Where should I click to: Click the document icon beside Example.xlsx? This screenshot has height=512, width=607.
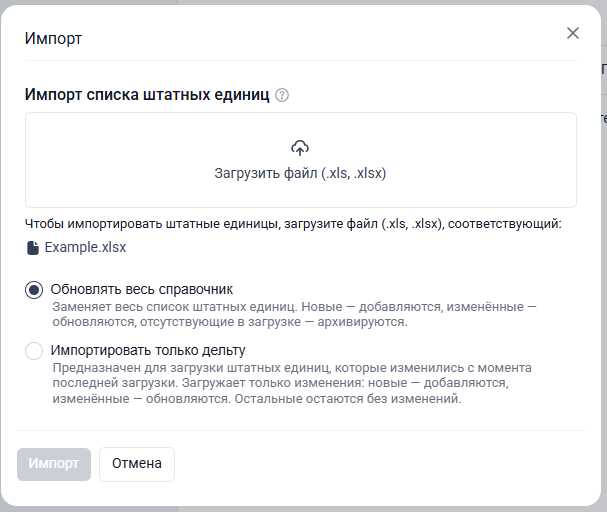click(x=33, y=247)
